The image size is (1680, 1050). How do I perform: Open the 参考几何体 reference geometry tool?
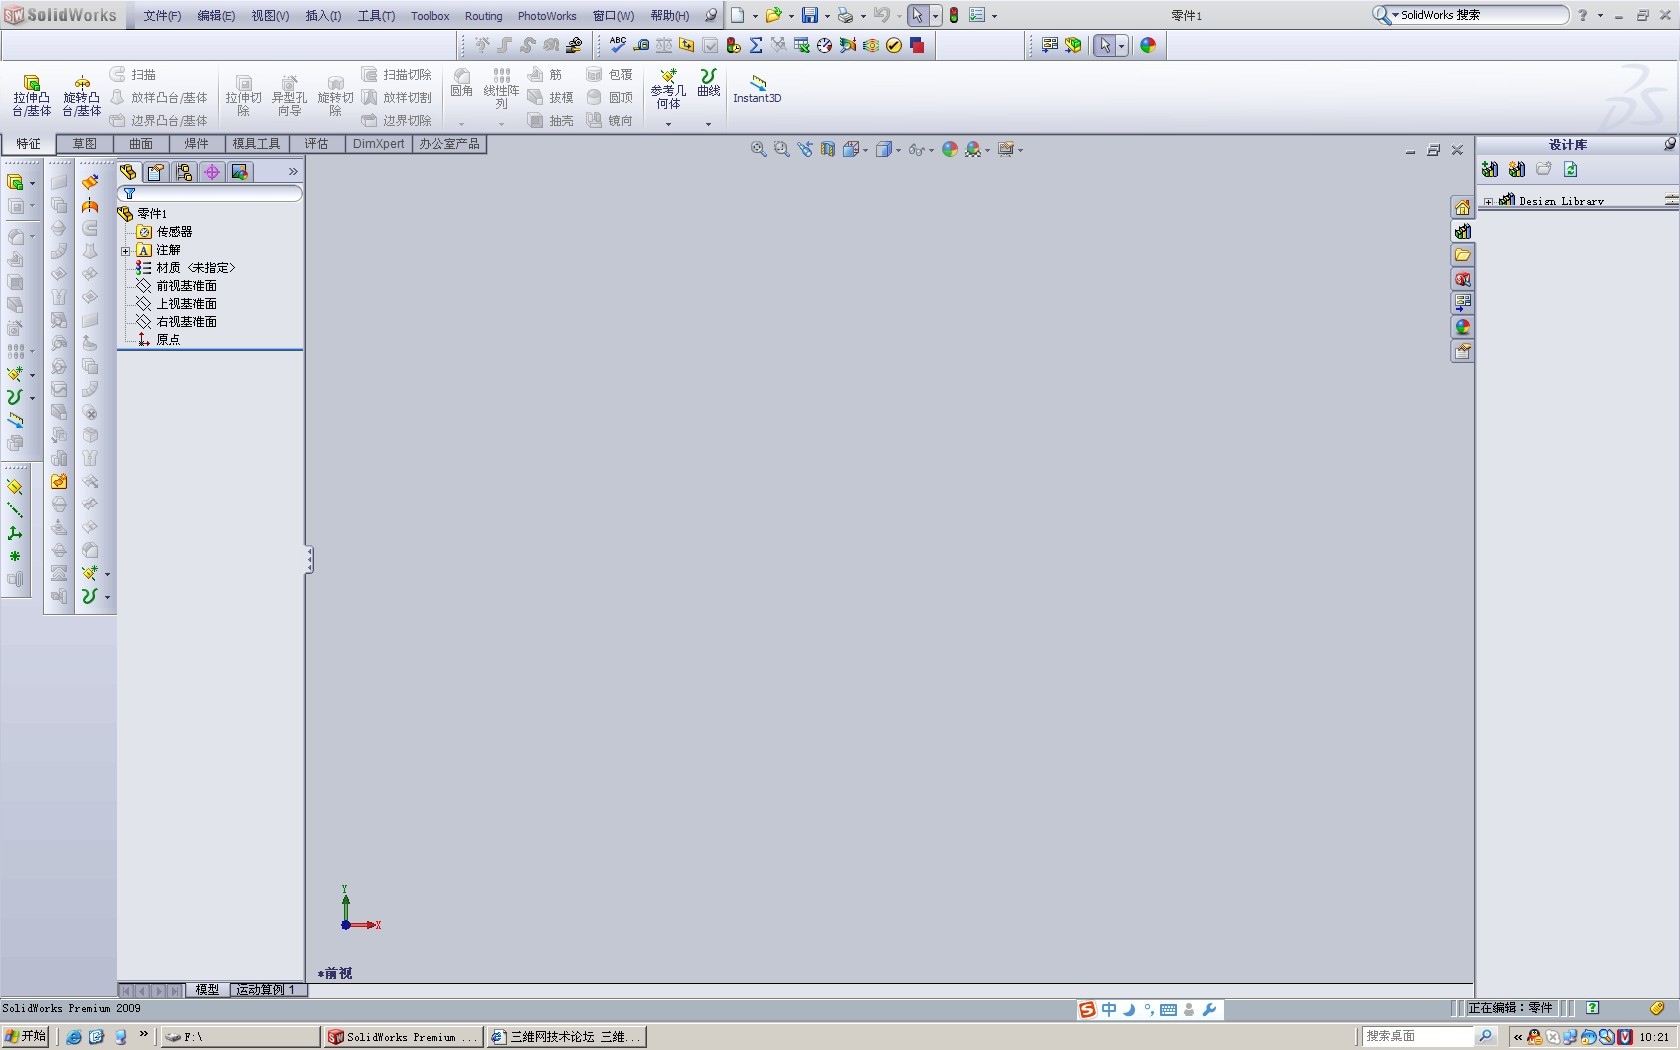668,89
